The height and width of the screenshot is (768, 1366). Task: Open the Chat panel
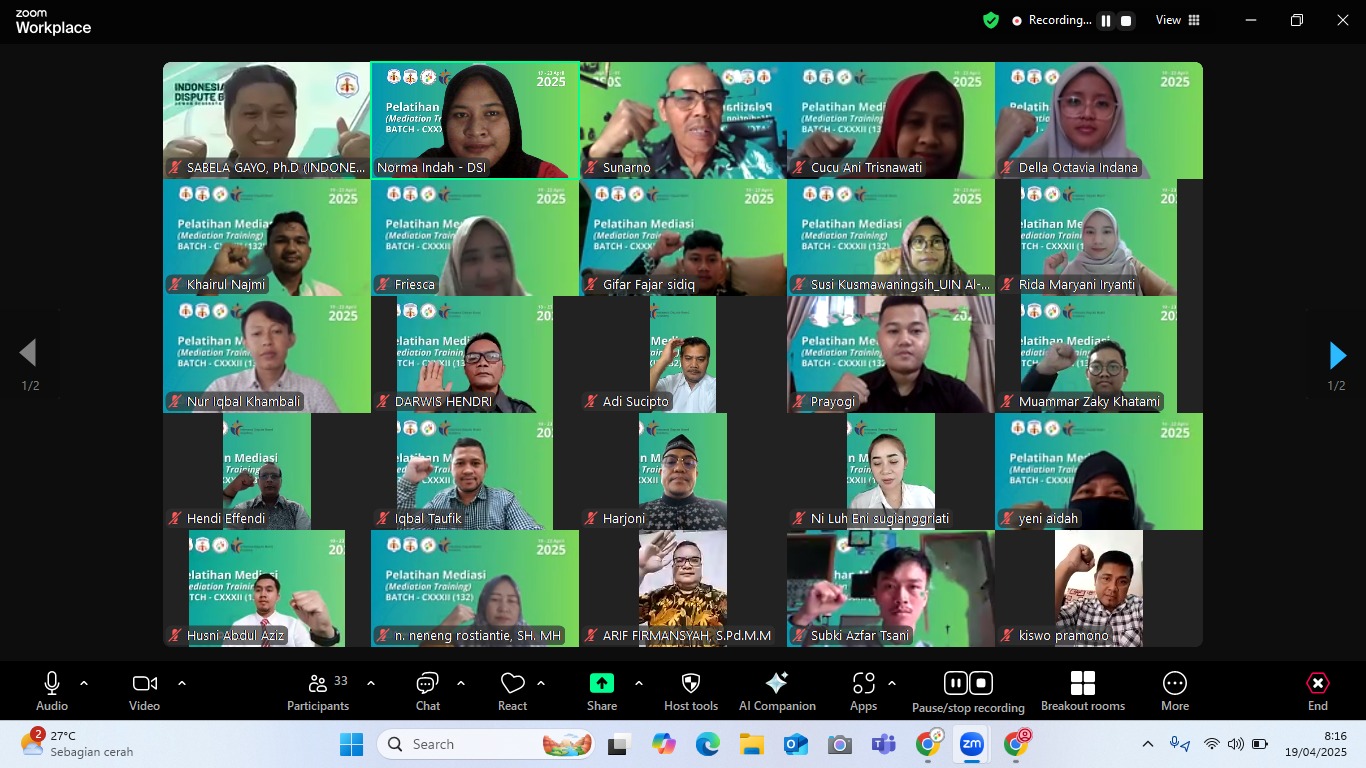427,691
